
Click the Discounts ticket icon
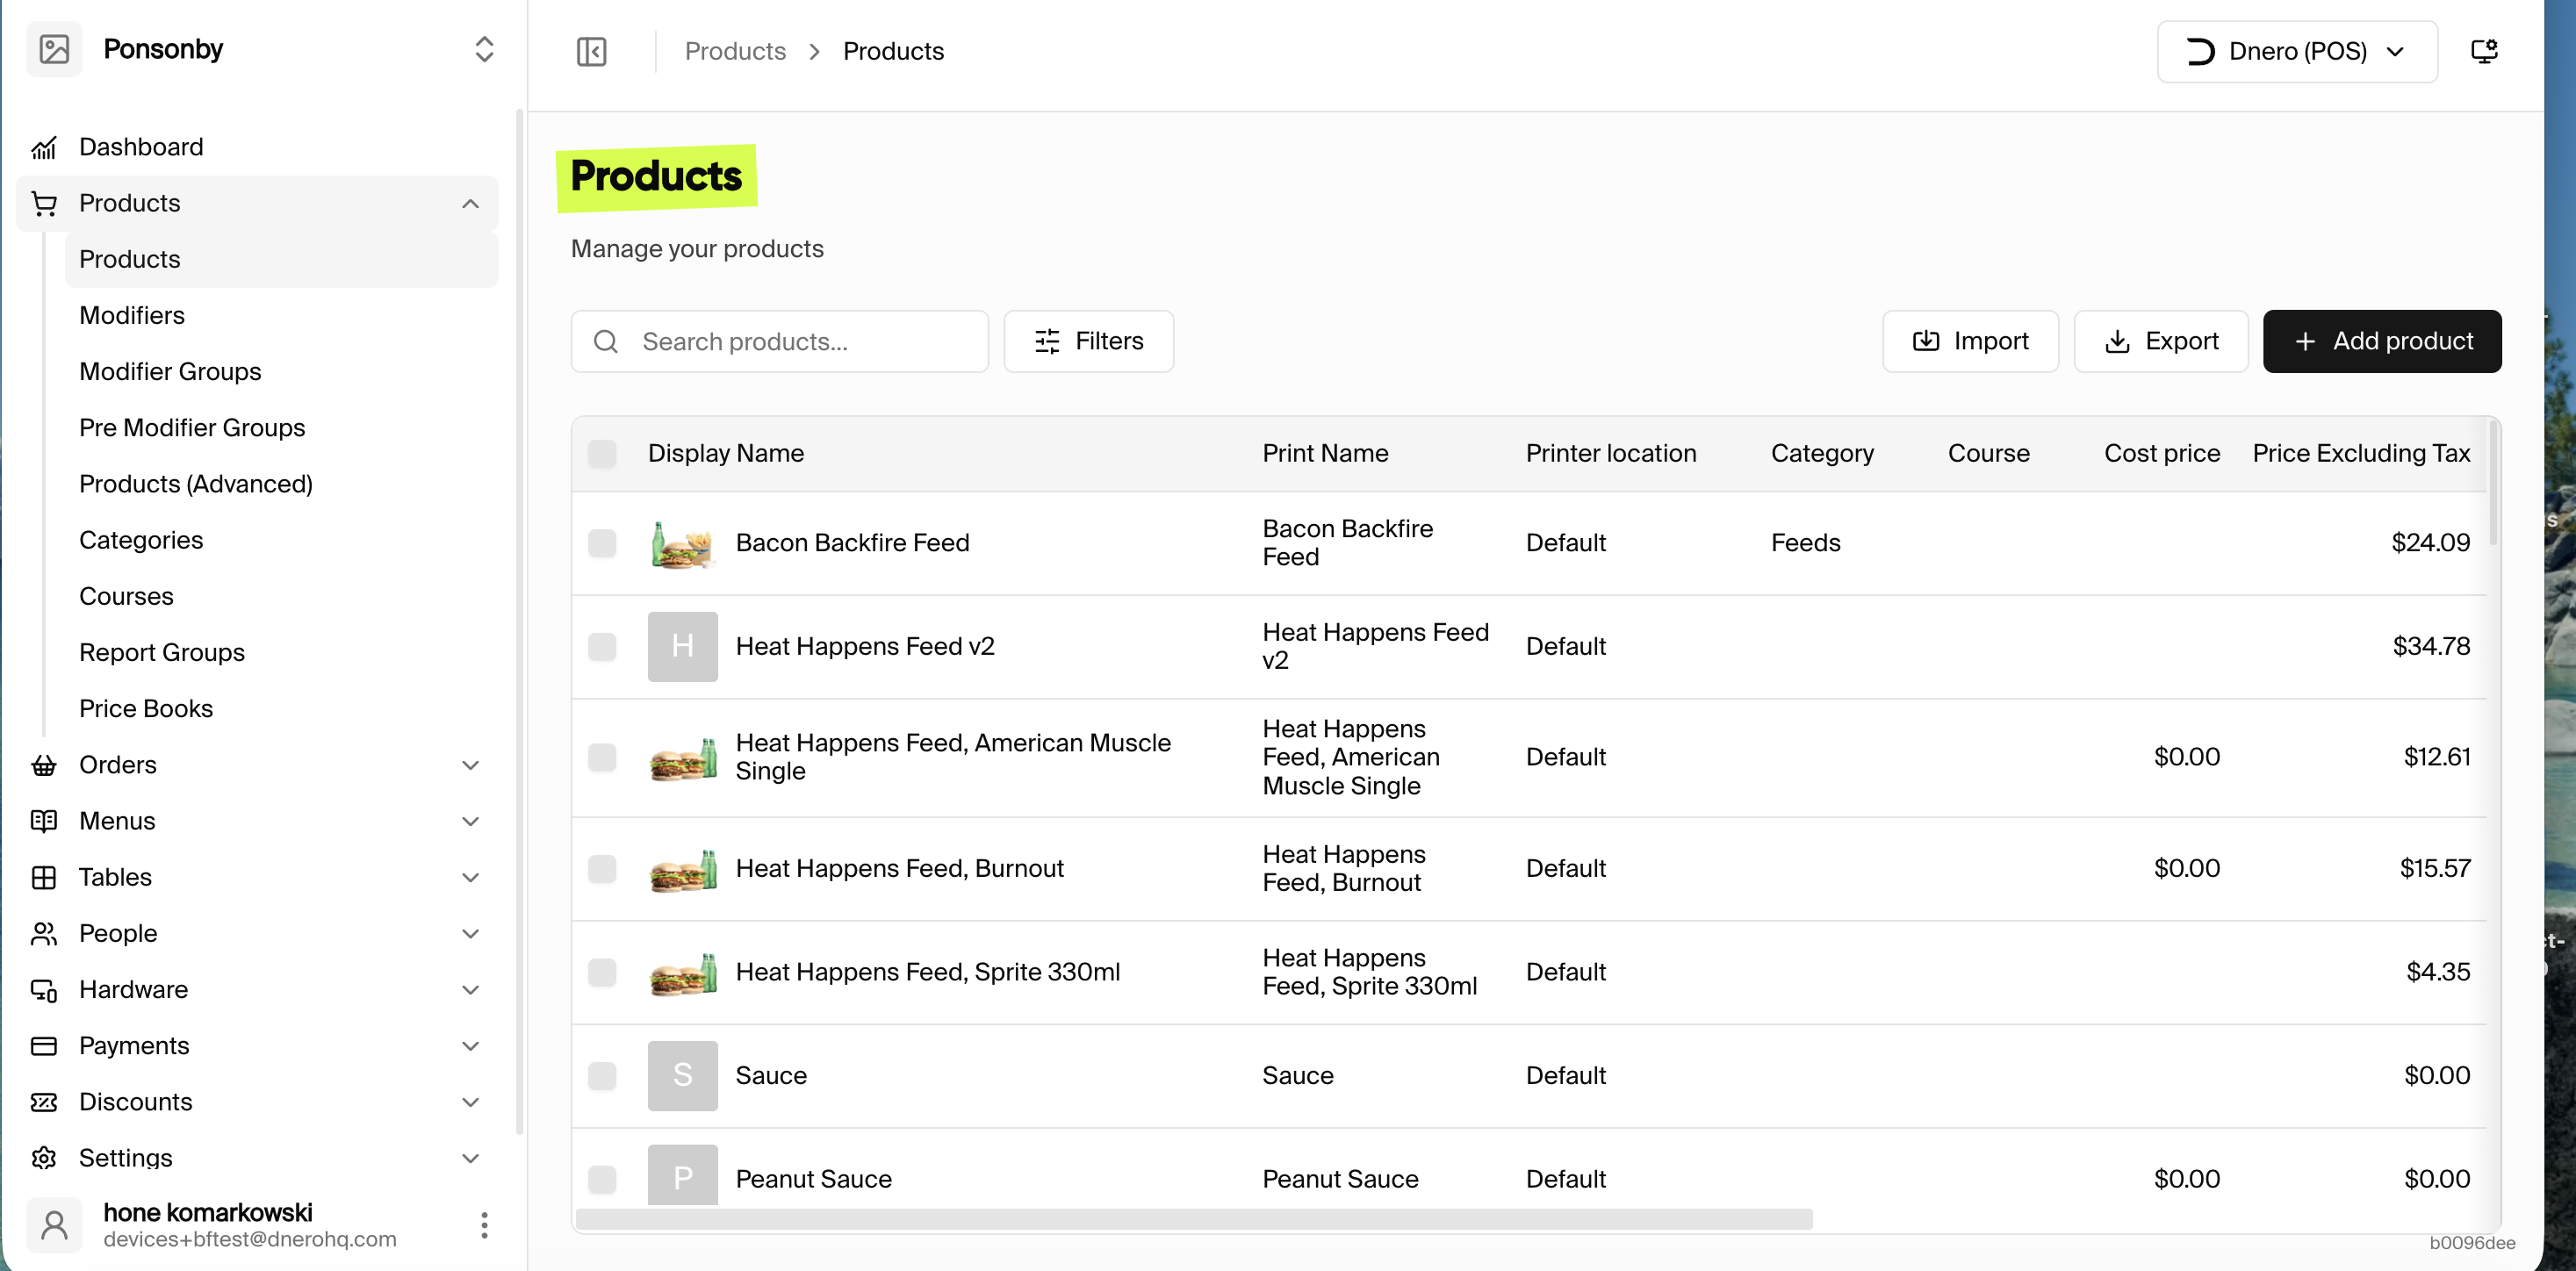pyautogui.click(x=44, y=1102)
